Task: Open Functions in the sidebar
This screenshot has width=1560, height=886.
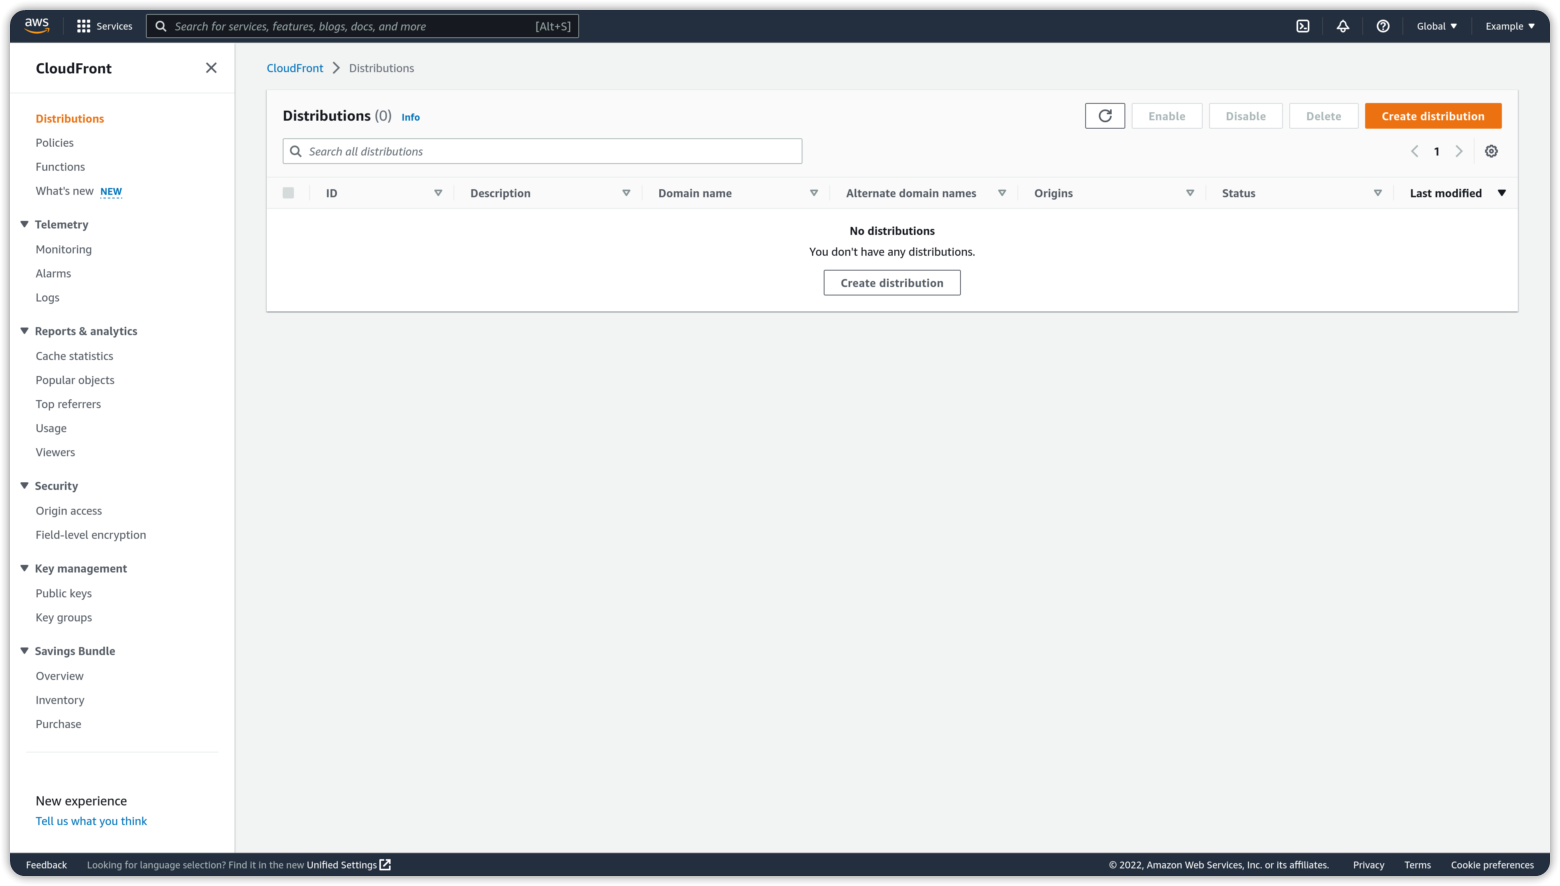Action: 60,167
